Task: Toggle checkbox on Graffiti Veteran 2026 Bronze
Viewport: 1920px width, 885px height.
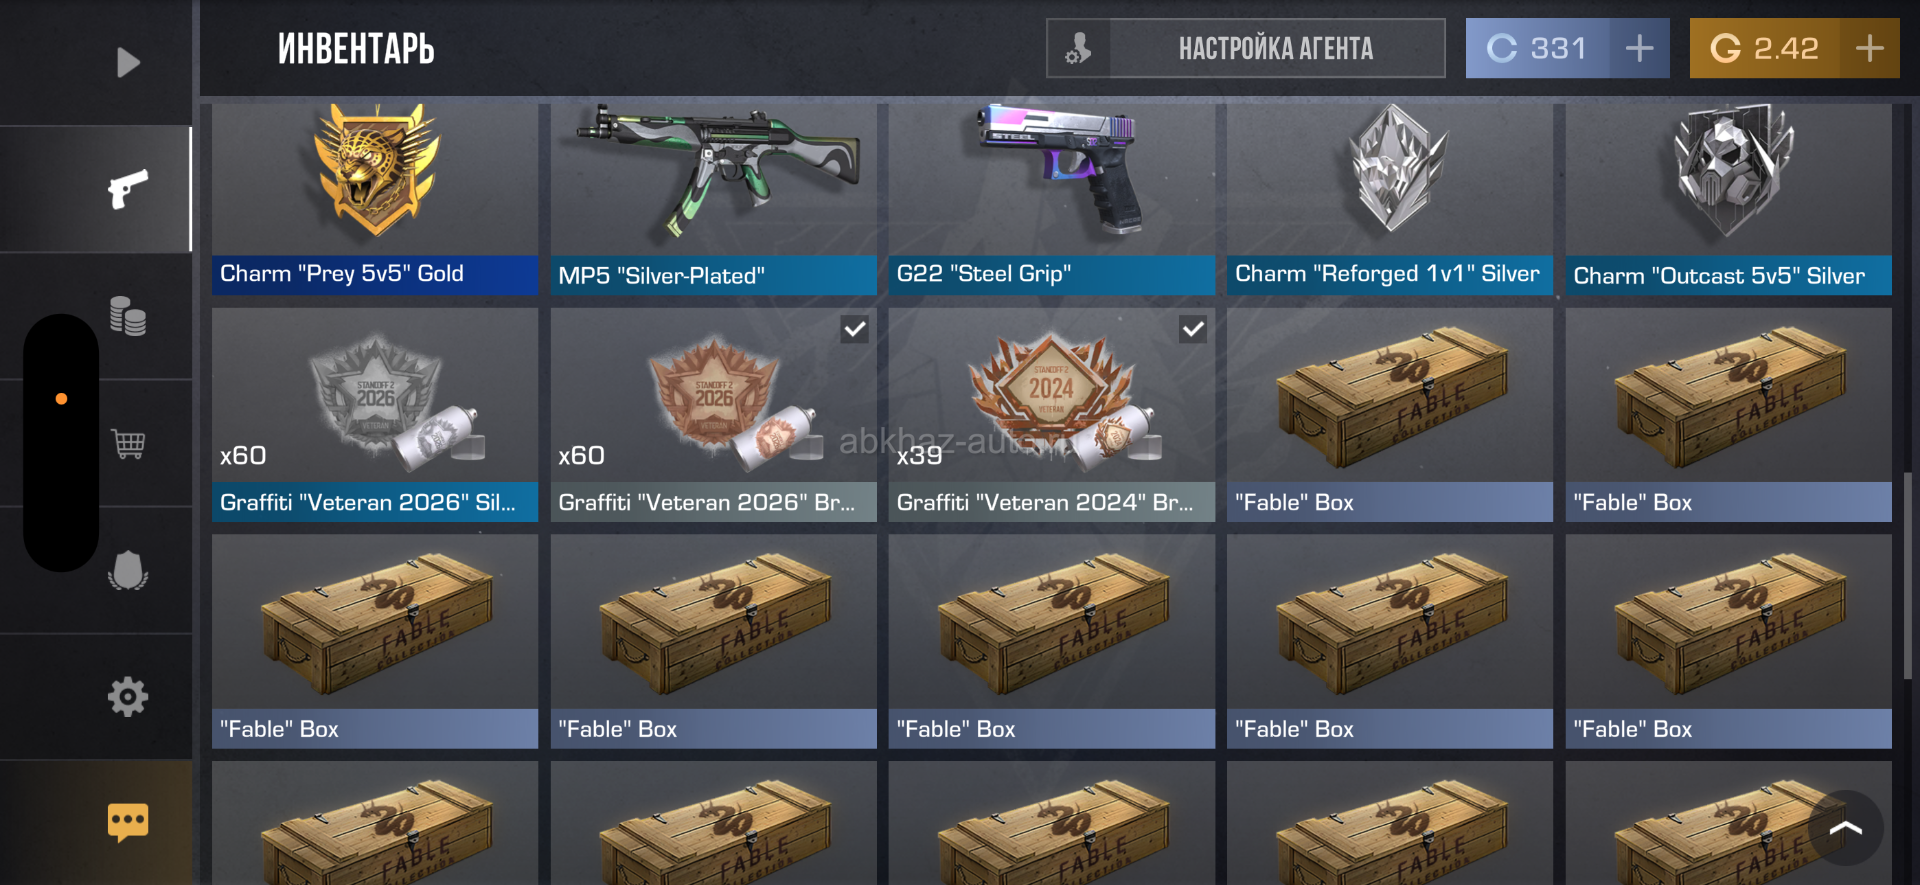Action: (854, 329)
